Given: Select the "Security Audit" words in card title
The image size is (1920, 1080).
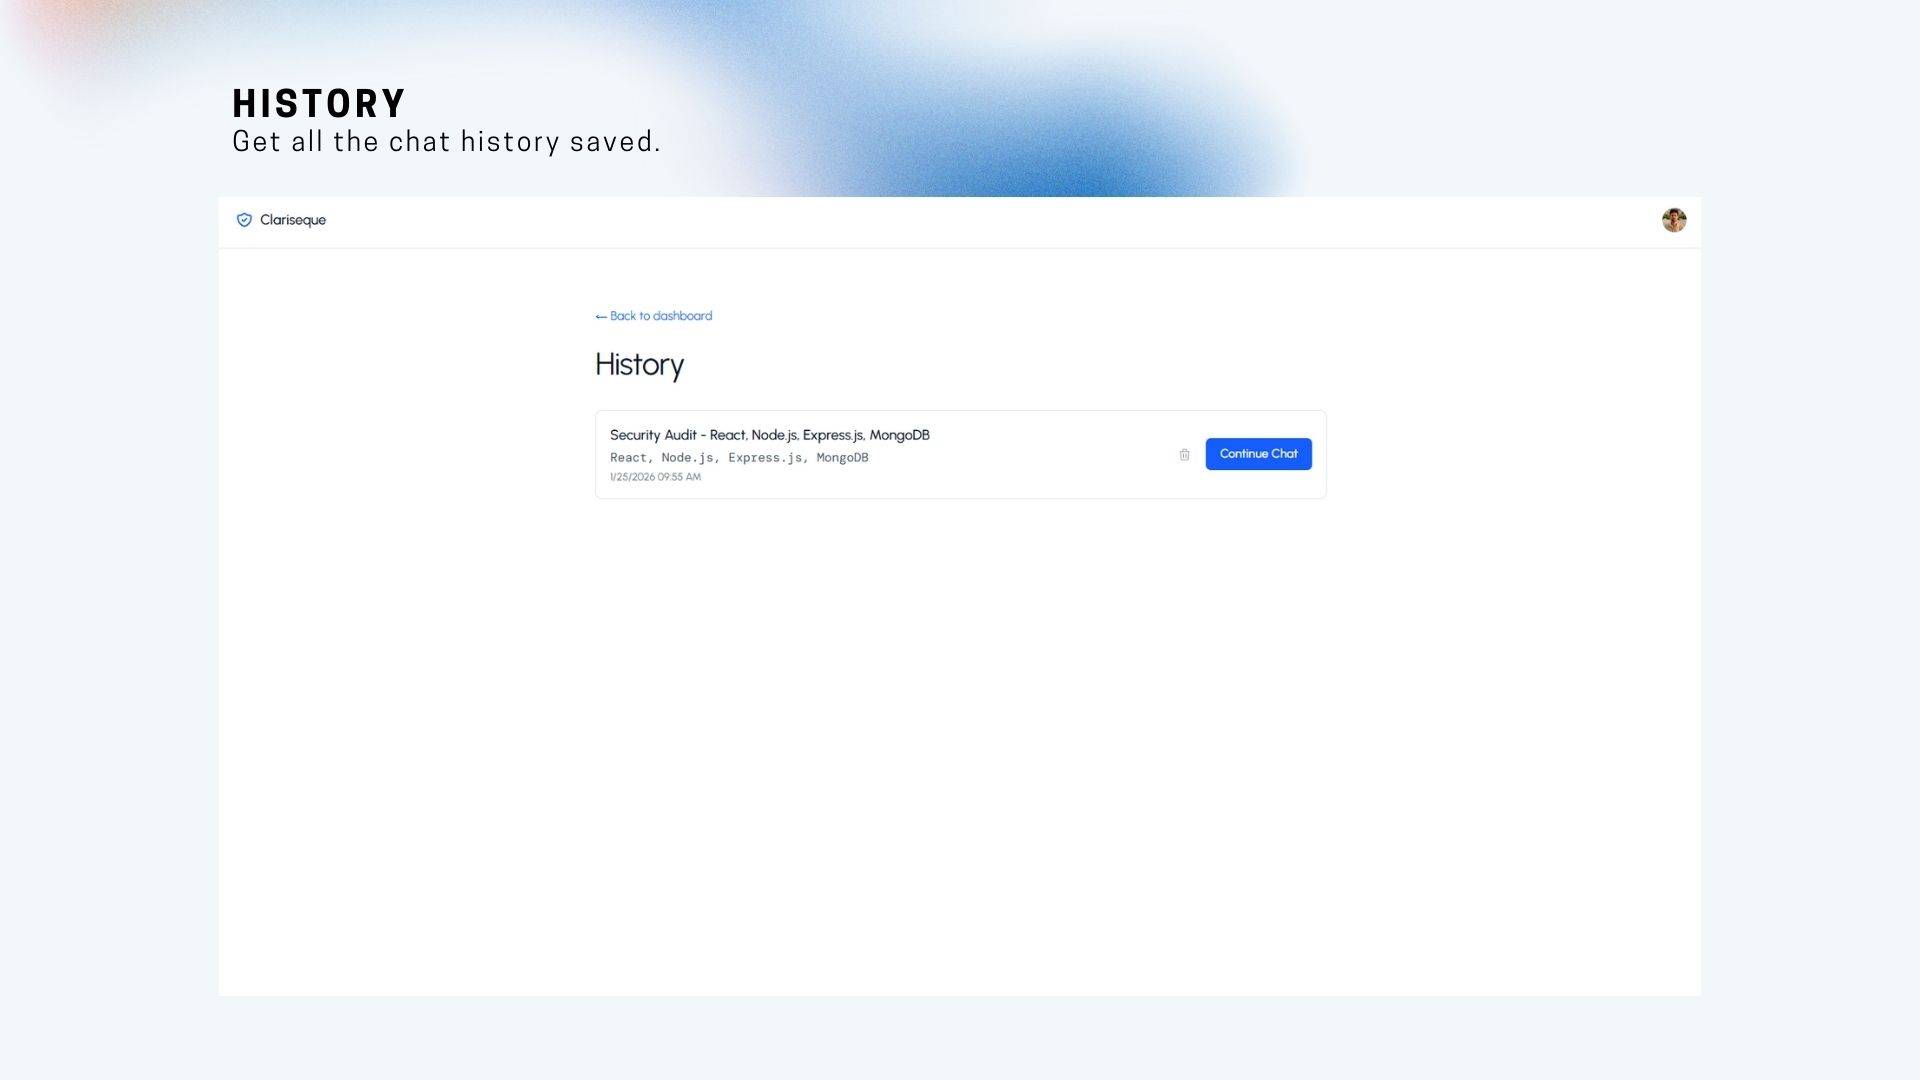Looking at the screenshot, I should [x=653, y=435].
